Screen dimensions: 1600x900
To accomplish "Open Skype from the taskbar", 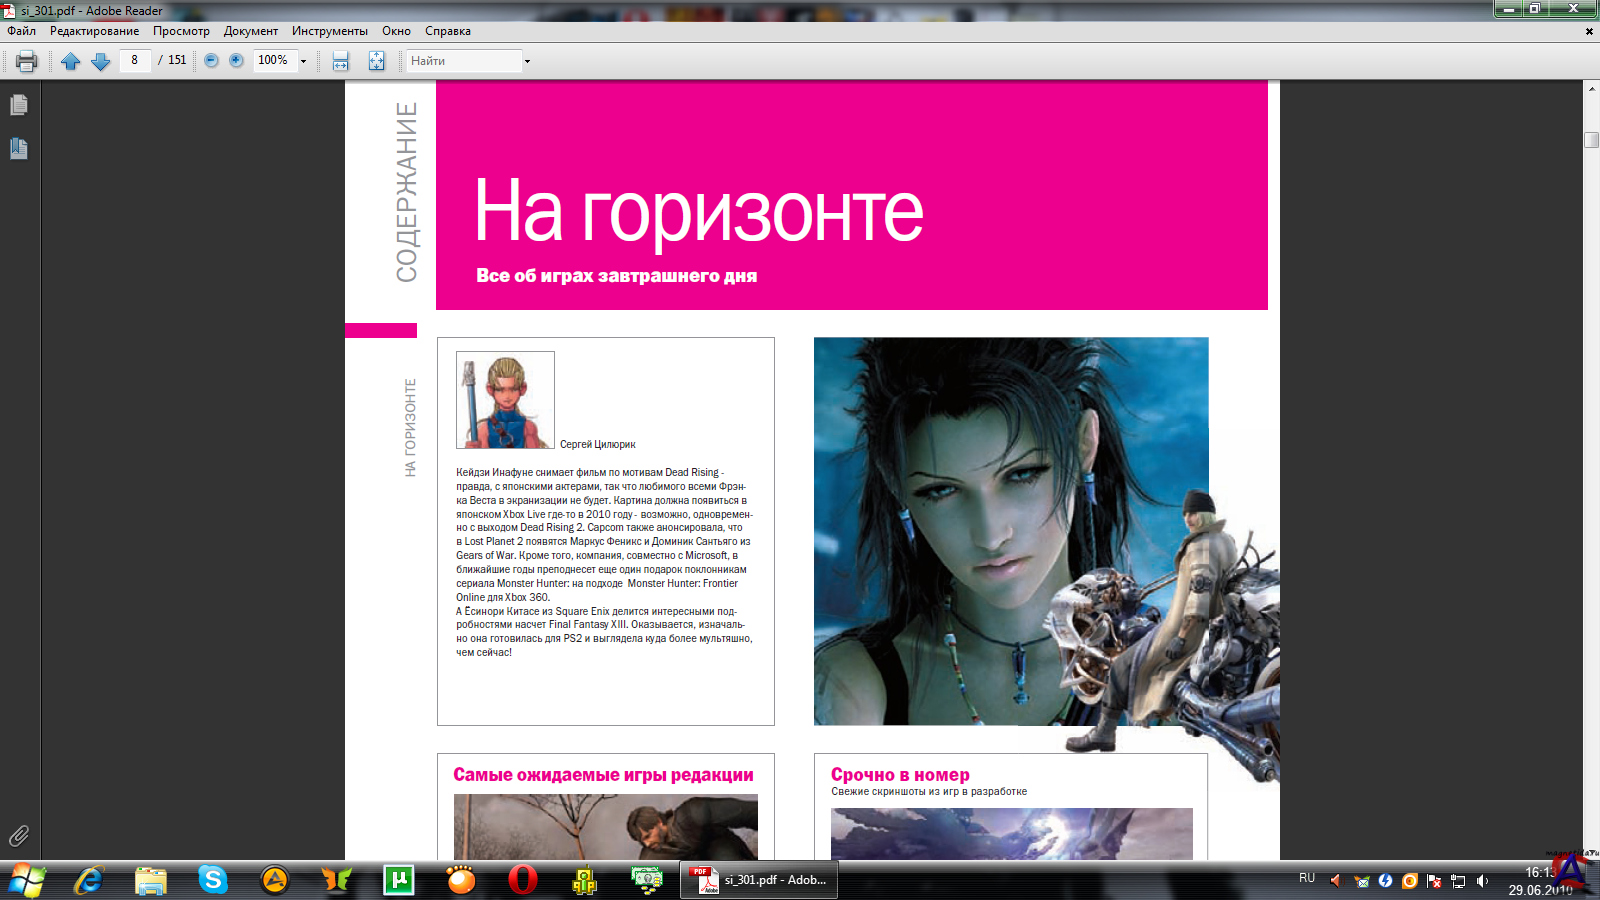I will [212, 880].
